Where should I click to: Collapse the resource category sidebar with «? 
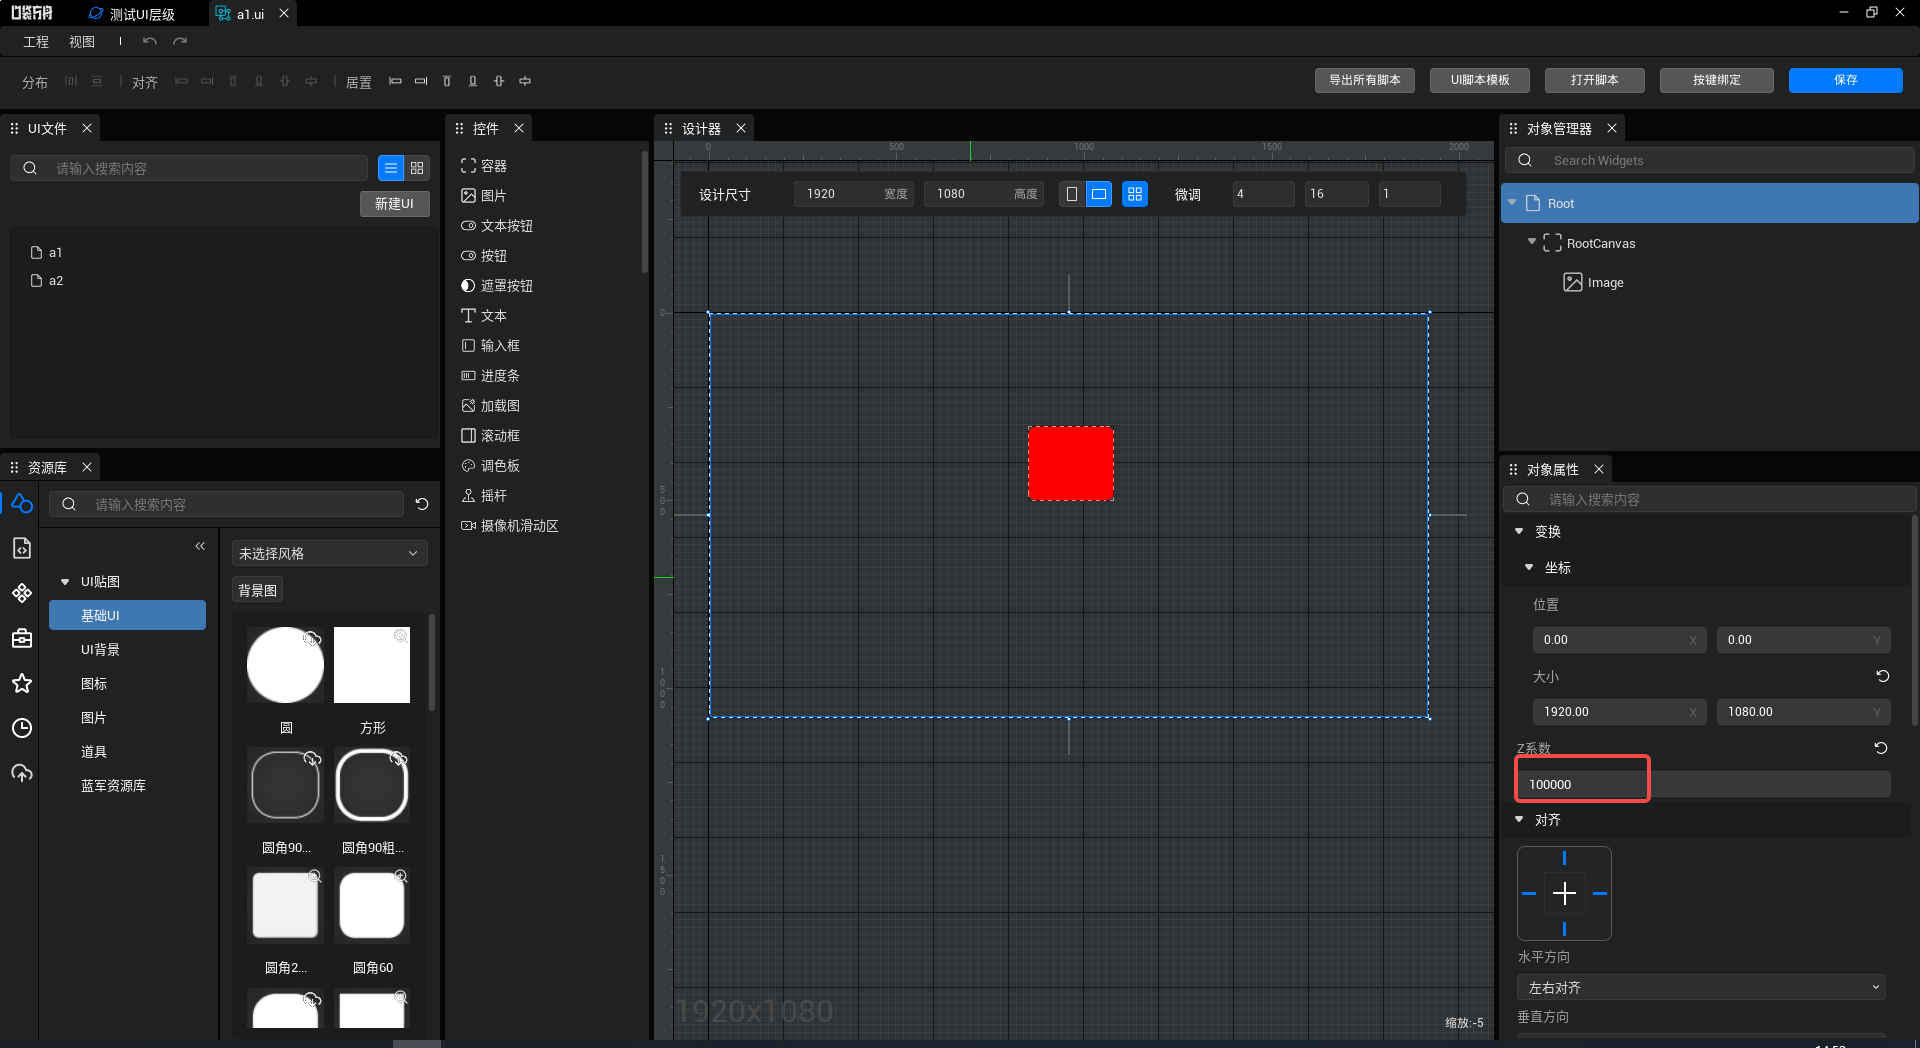pyautogui.click(x=200, y=546)
